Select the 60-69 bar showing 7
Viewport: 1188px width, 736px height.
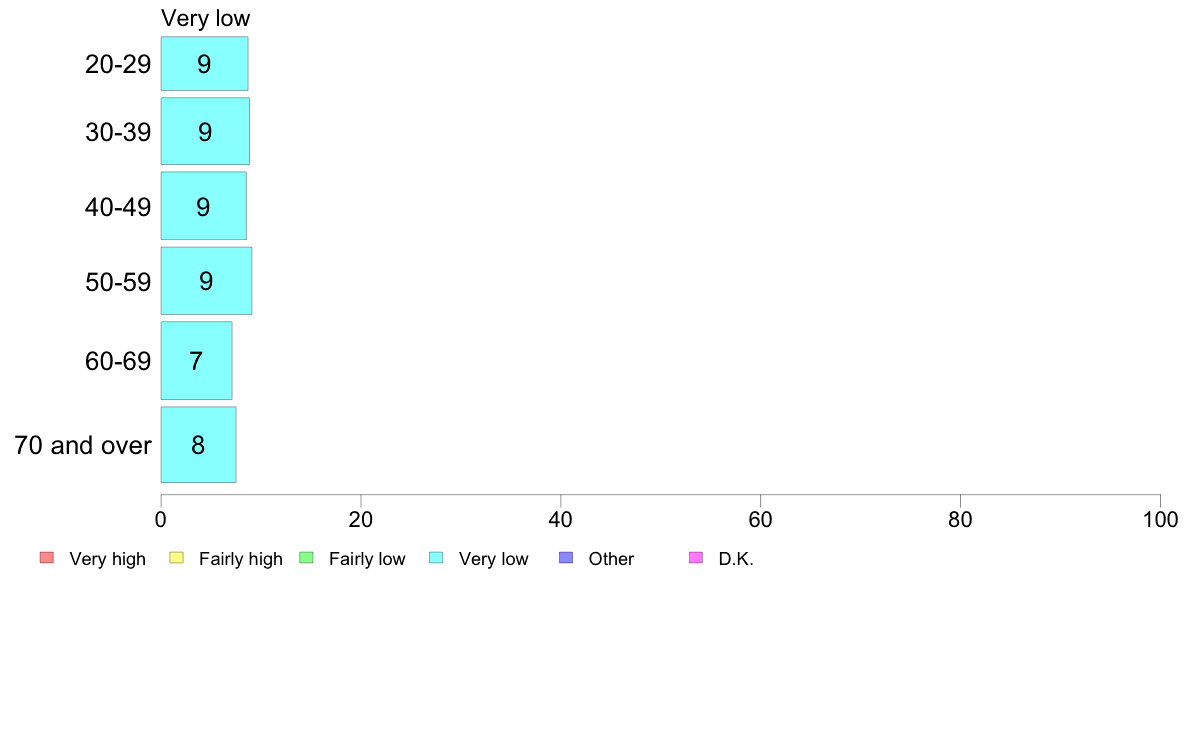pyautogui.click(x=196, y=361)
